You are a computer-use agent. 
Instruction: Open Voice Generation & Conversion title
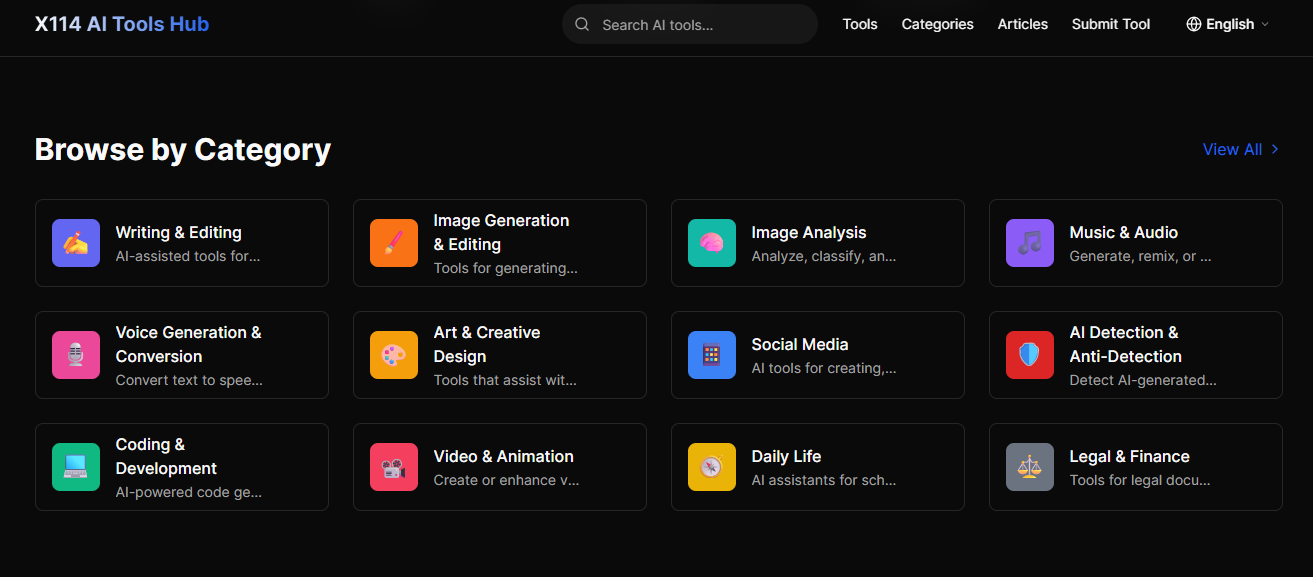[188, 344]
